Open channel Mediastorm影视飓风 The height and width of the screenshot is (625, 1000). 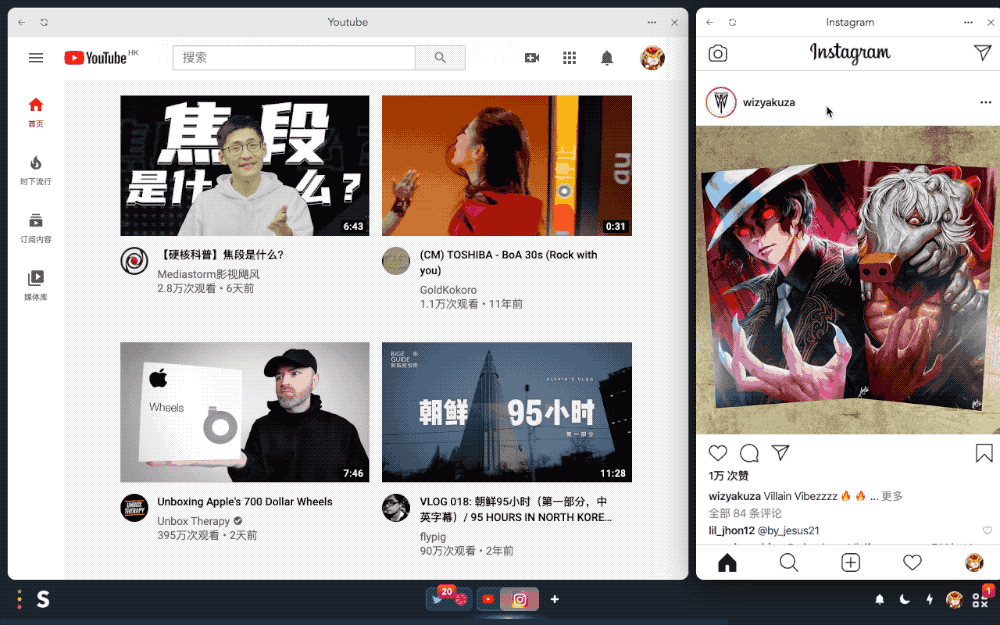coord(209,274)
